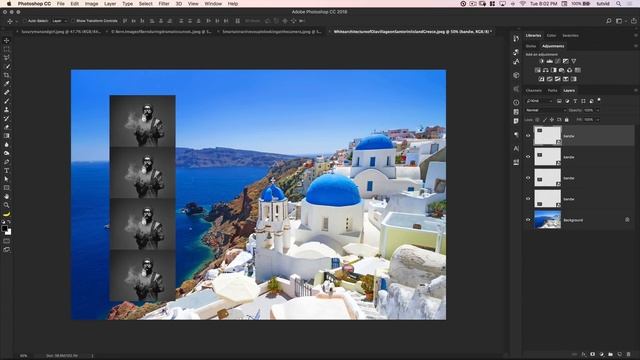Open the Opacity dropdown arrow
The height and width of the screenshot is (360, 640).
click(598, 110)
